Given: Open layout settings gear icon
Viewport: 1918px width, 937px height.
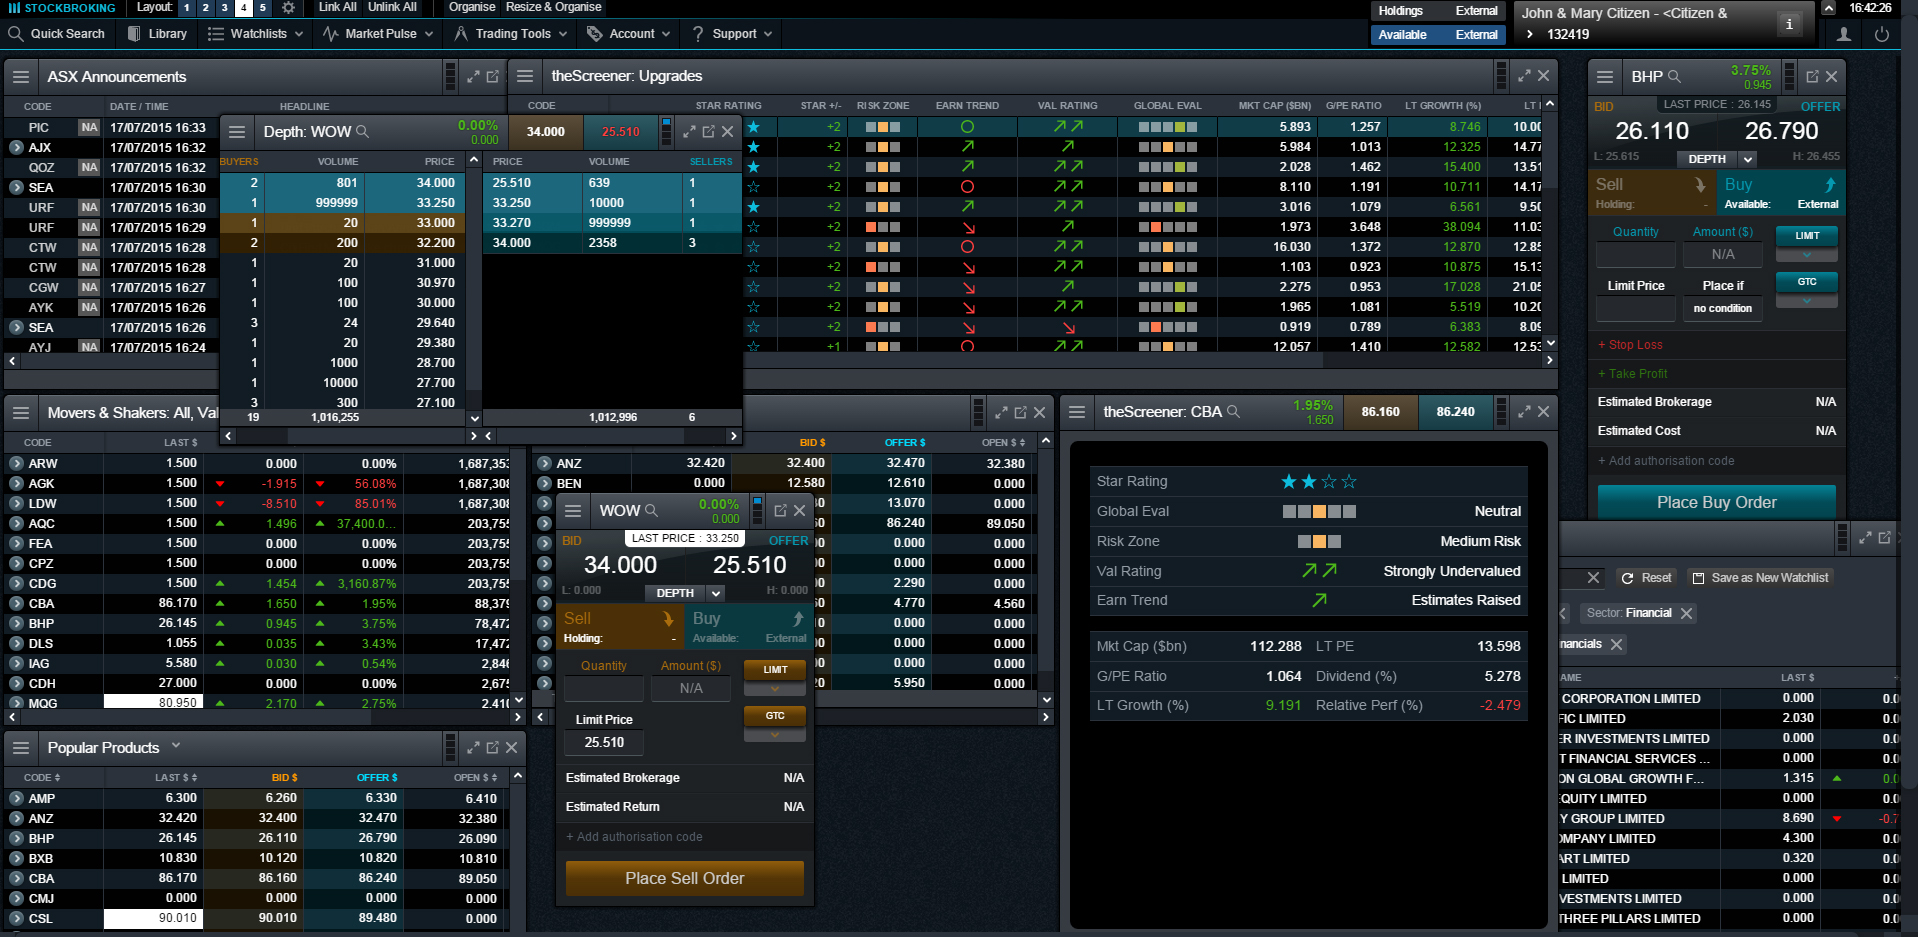Looking at the screenshot, I should point(288,8).
